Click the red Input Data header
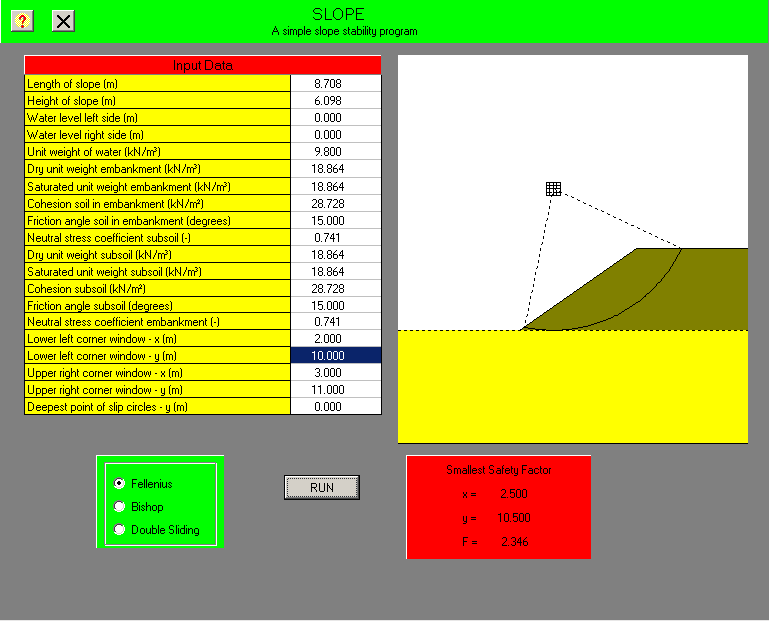The width and height of the screenshot is (769, 621). 203,65
